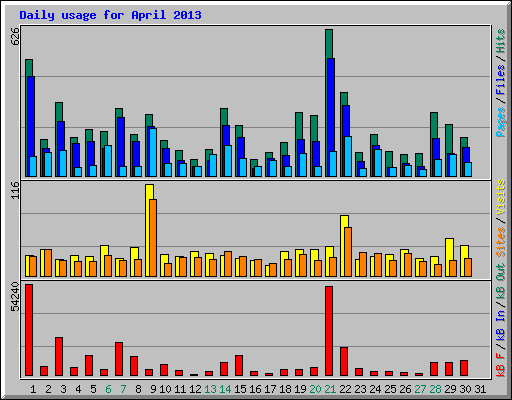Click day 12 on the x-axis
Viewport: 512px width, 400px height.
click(x=195, y=389)
